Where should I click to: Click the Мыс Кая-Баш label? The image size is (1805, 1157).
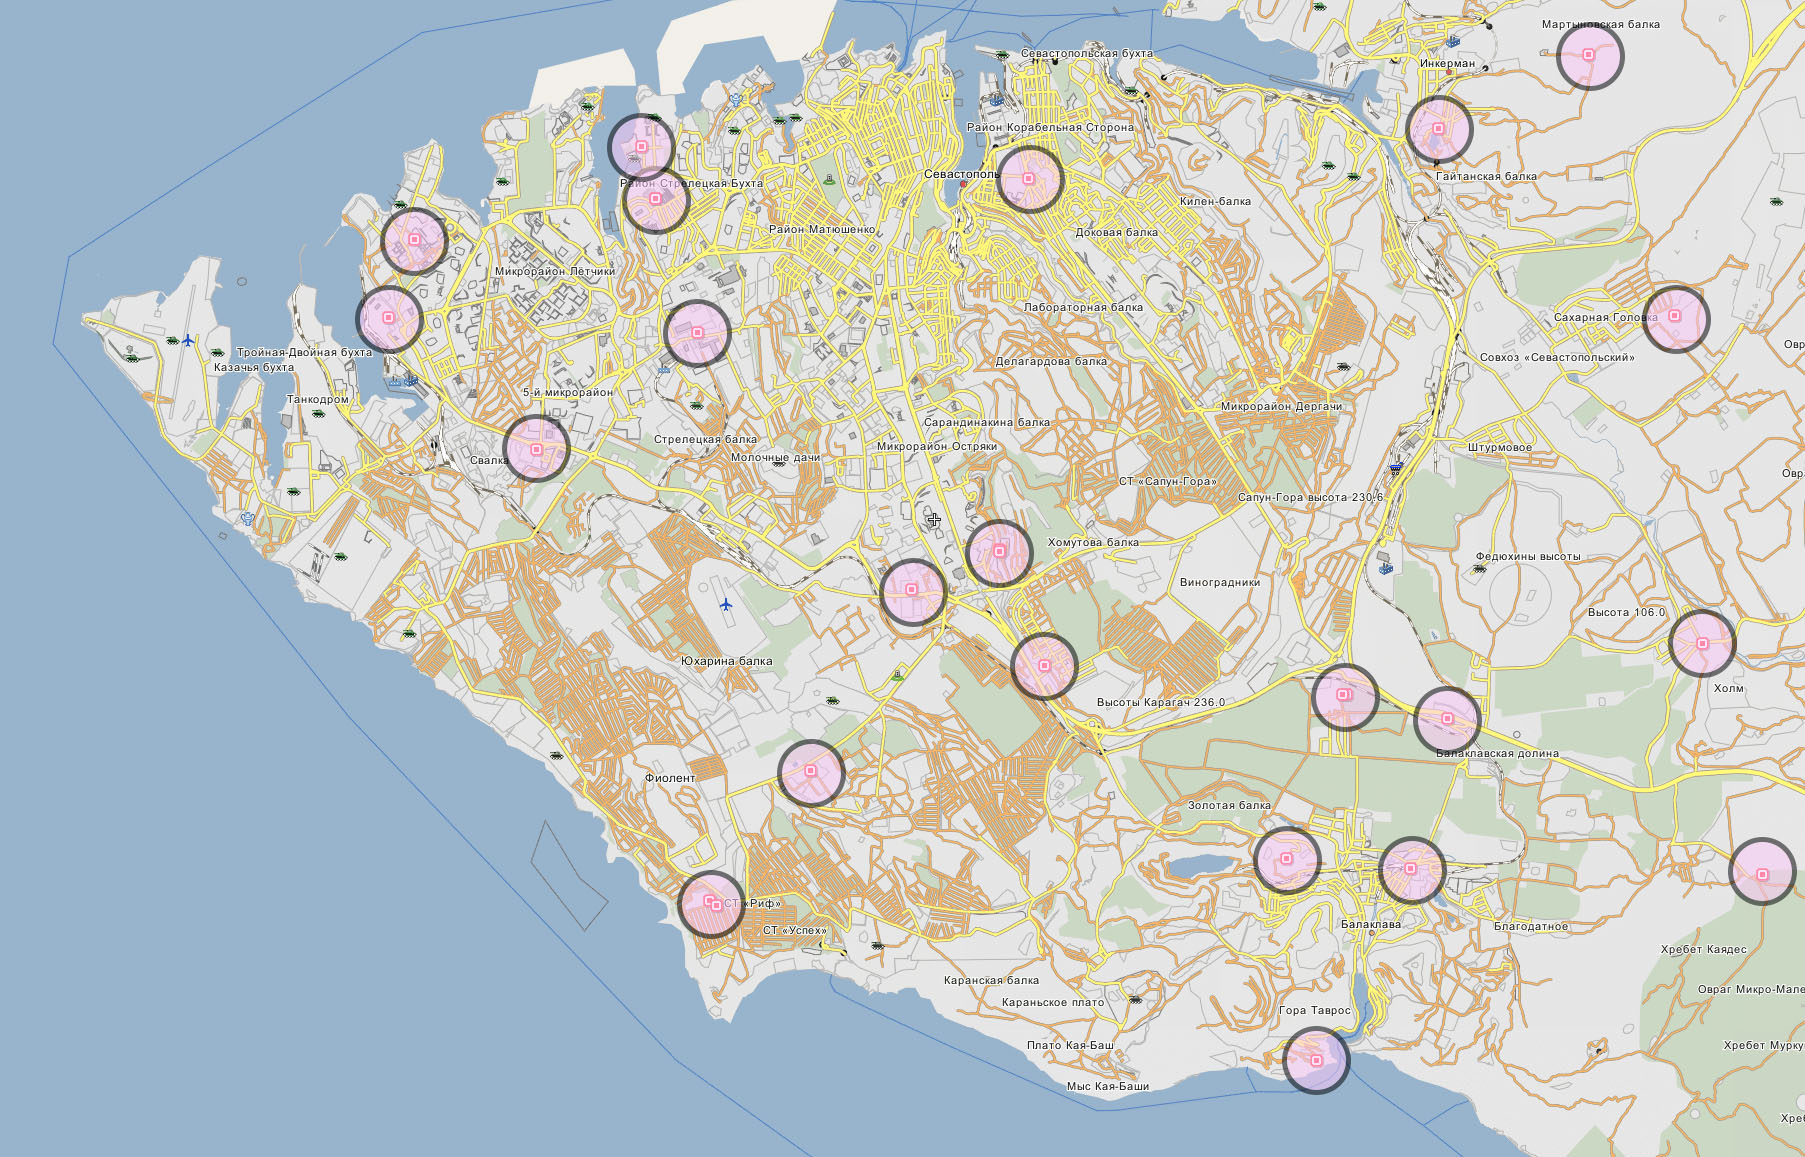tap(1107, 1086)
